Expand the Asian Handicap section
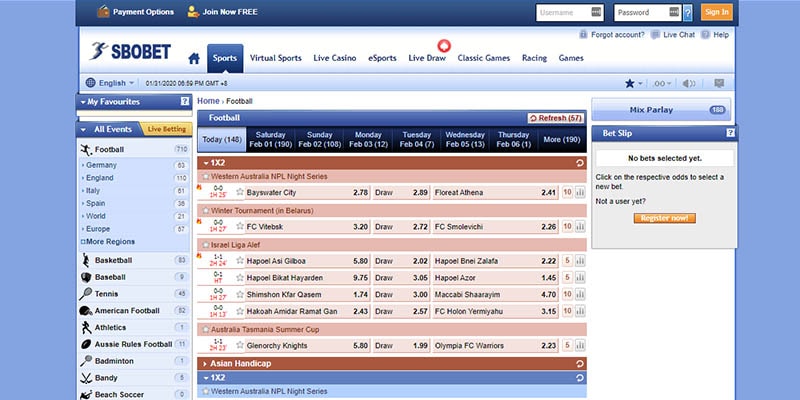The image size is (800, 400). (x=205, y=364)
